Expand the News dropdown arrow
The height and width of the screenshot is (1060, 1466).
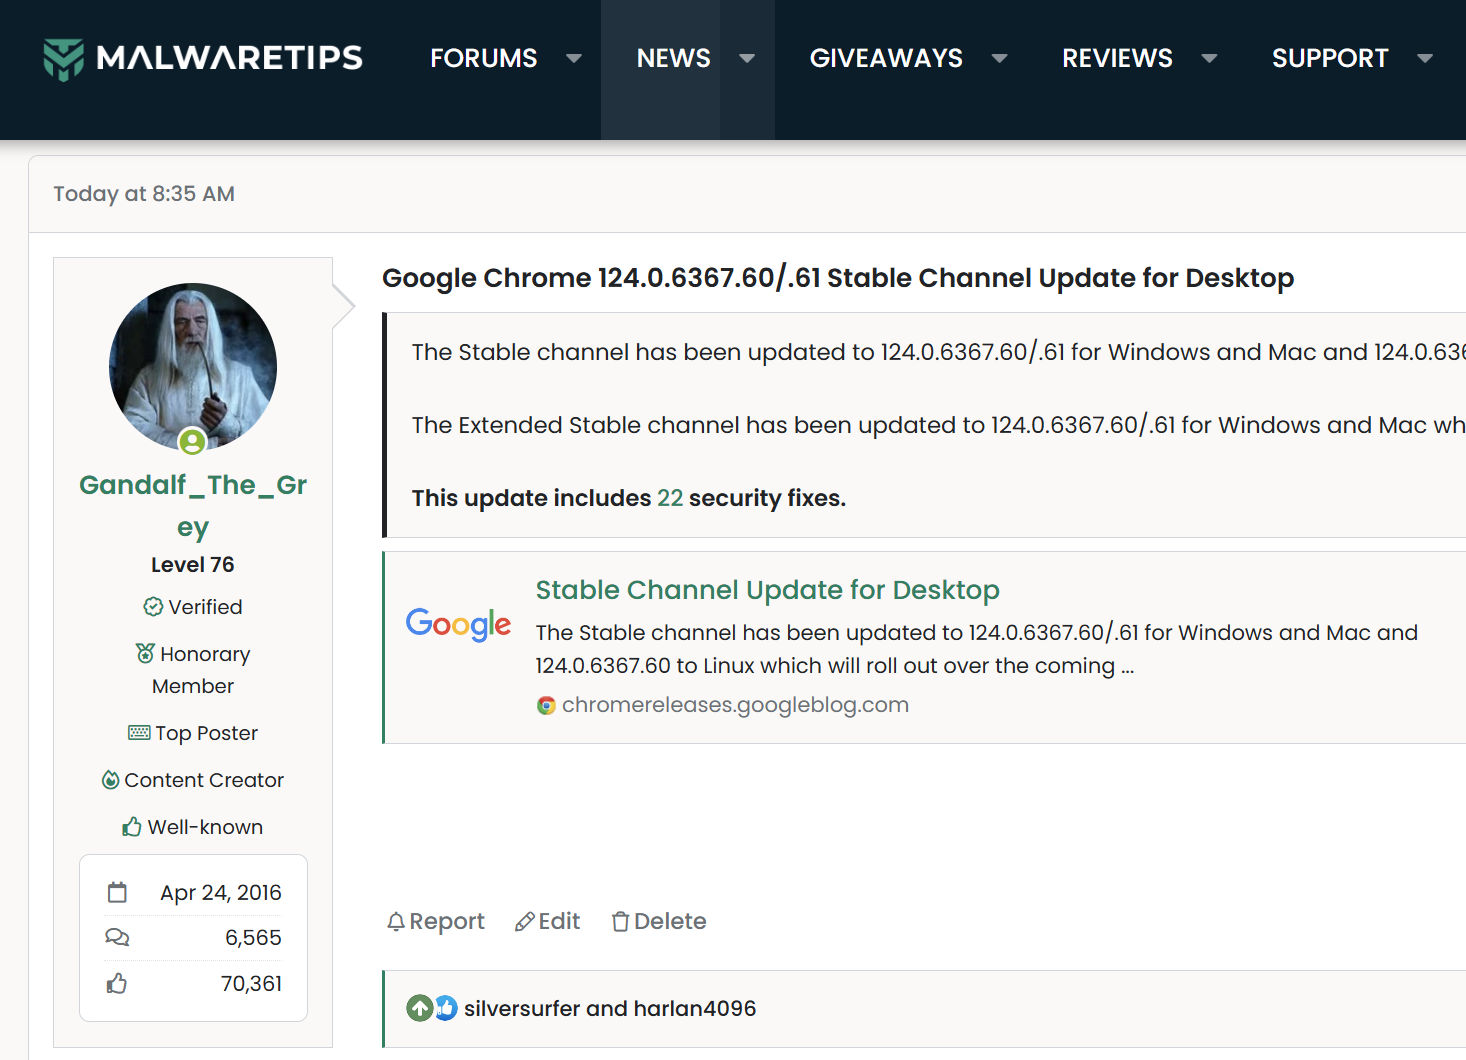[x=747, y=58]
